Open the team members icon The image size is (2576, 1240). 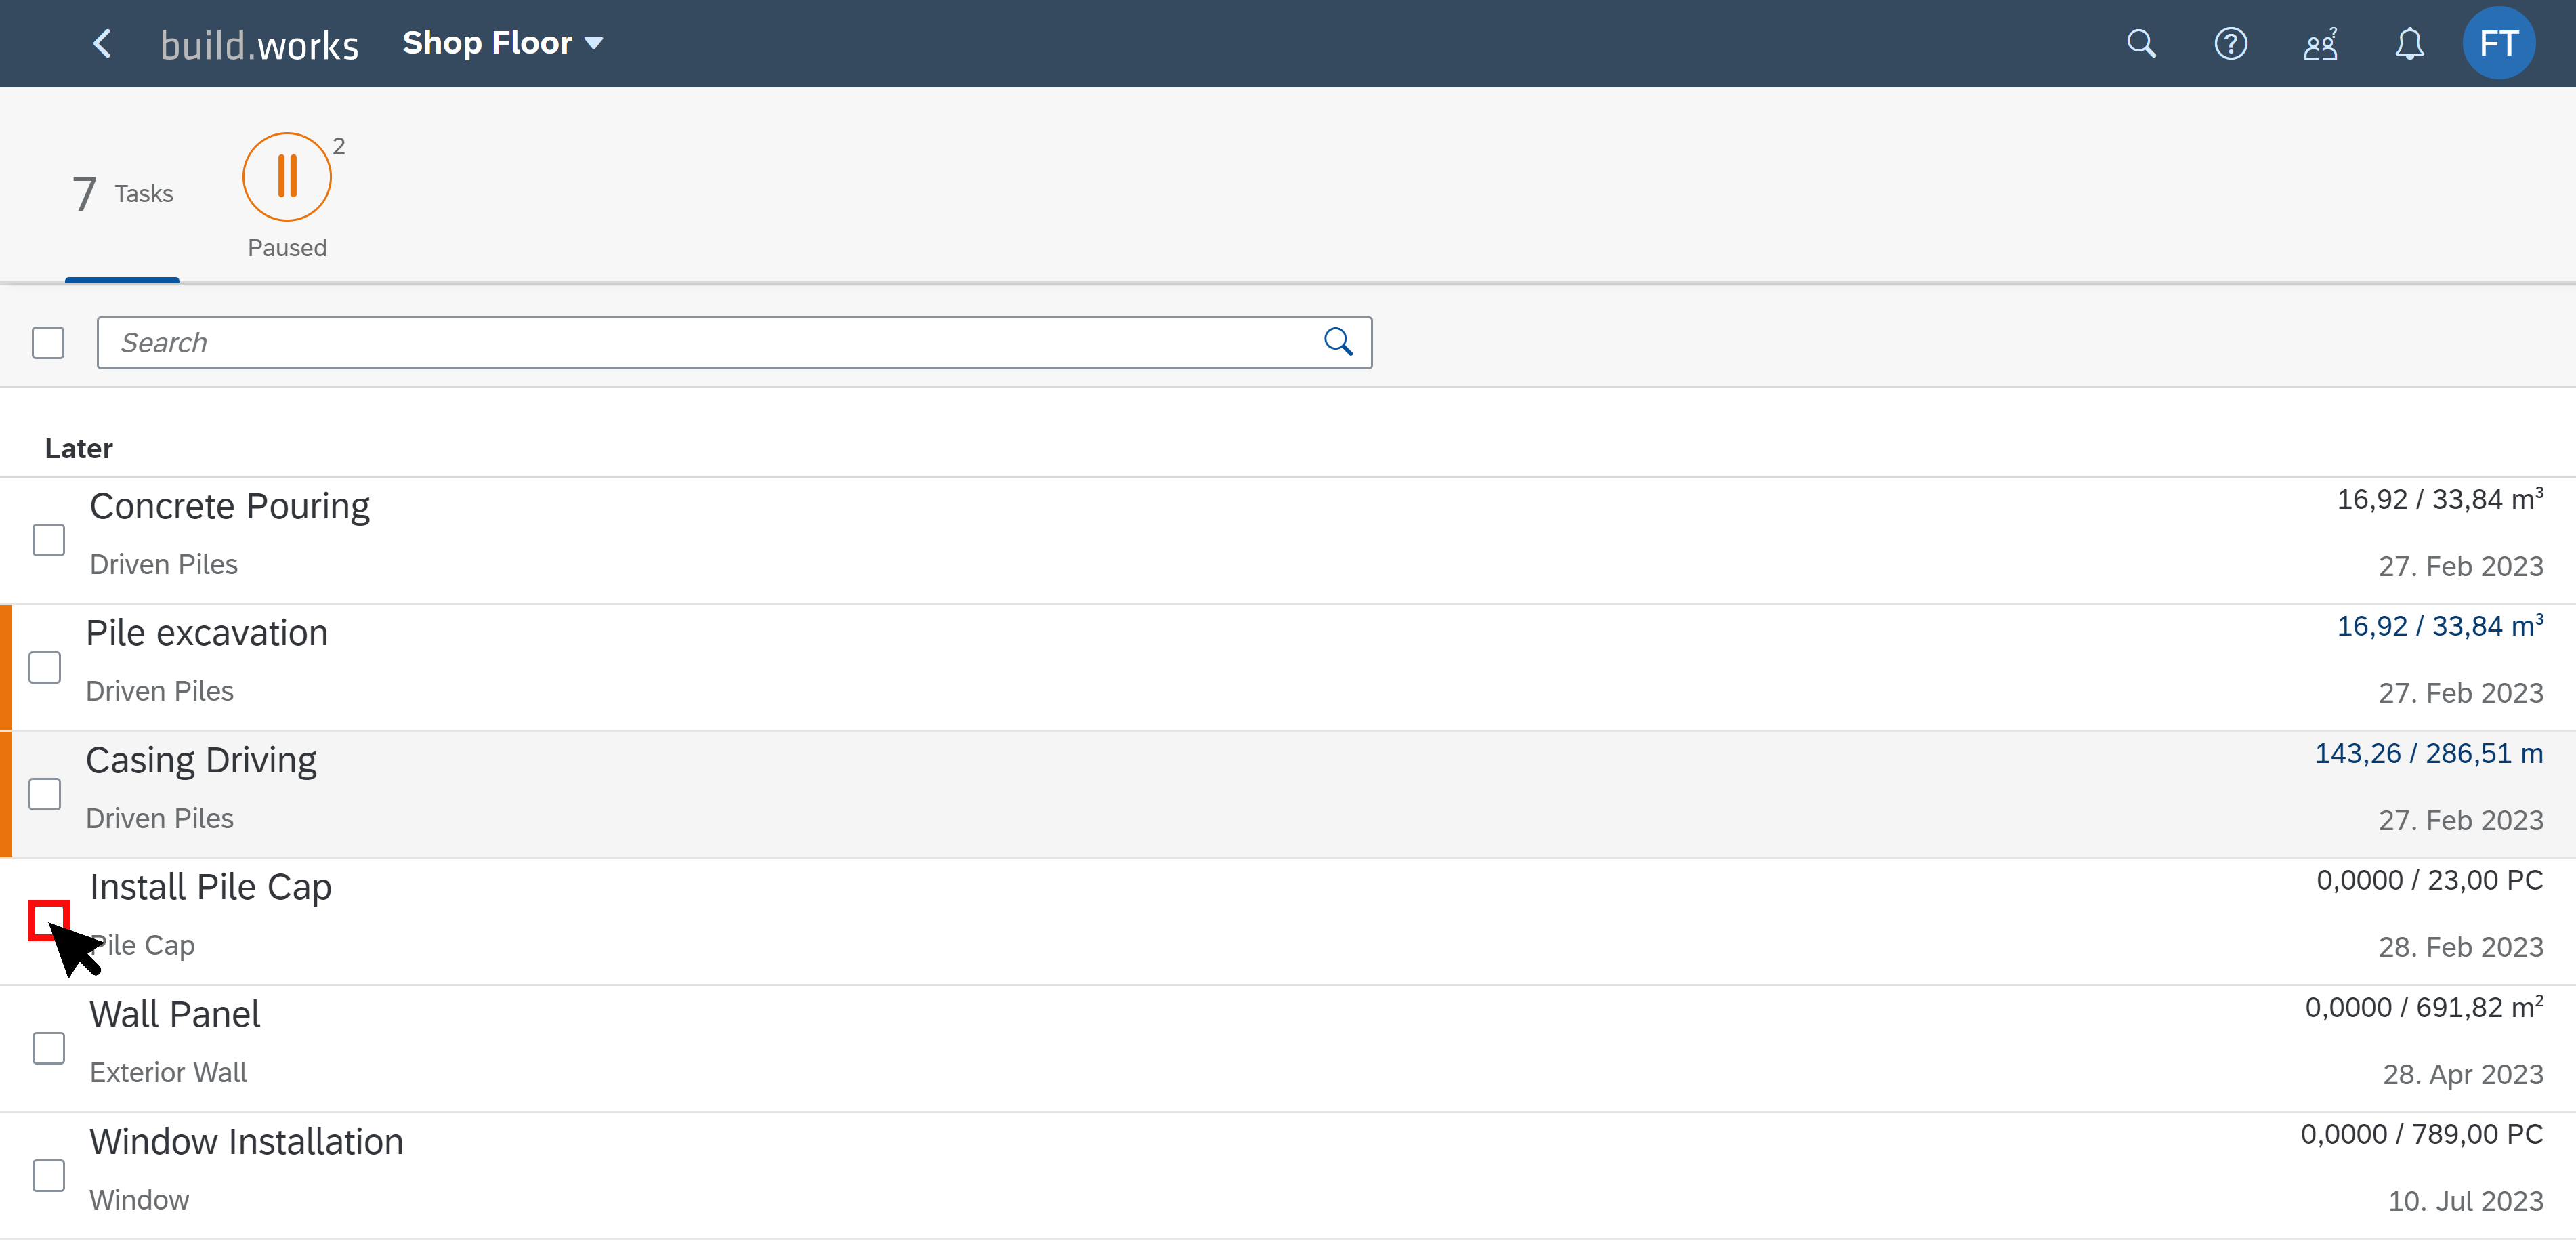point(2320,44)
